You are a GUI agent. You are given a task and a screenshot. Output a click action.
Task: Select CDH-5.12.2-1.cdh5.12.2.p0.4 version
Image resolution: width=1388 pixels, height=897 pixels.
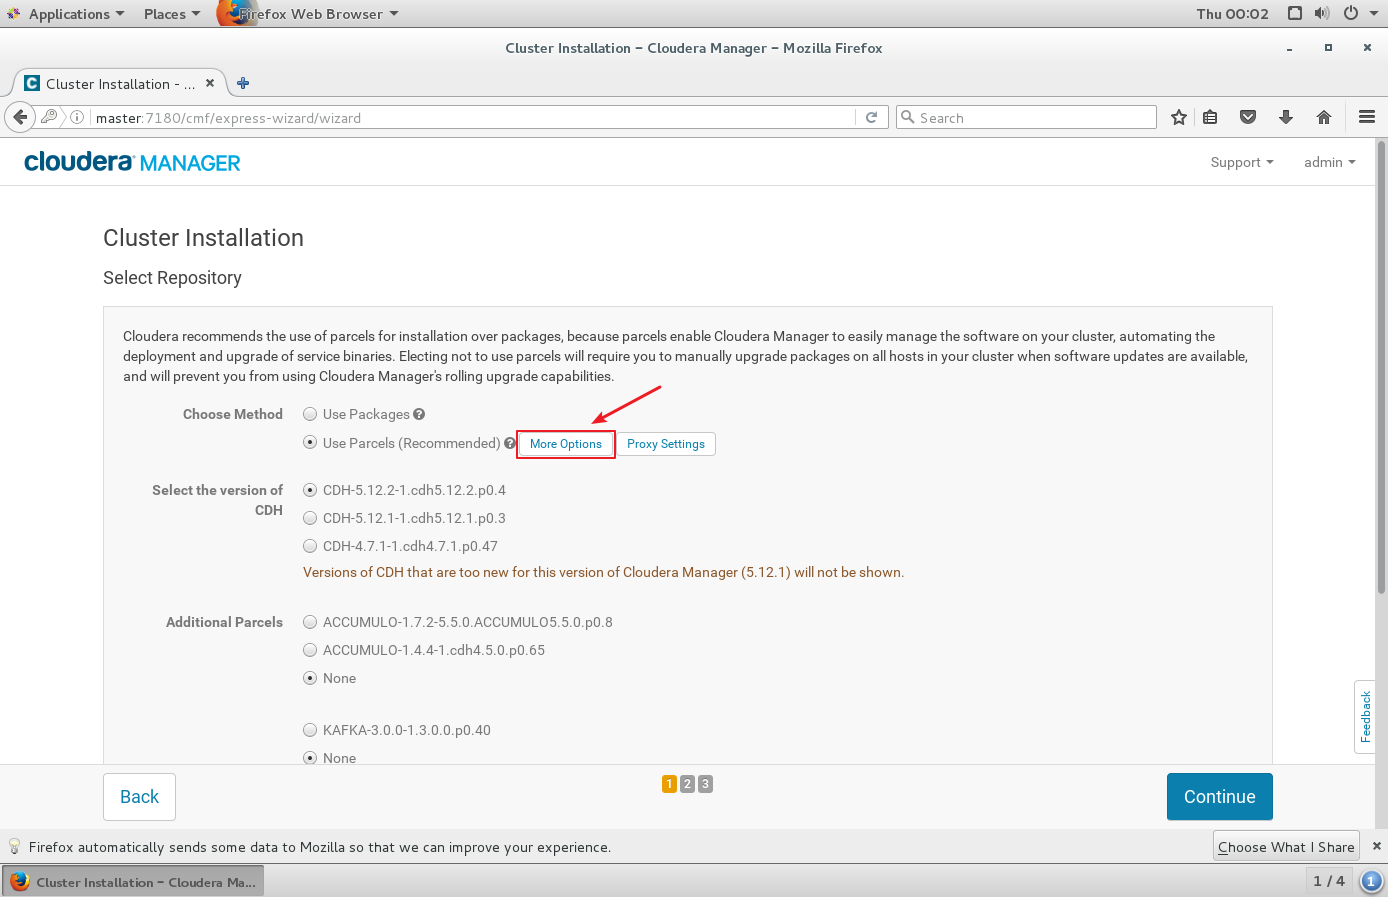click(x=310, y=490)
